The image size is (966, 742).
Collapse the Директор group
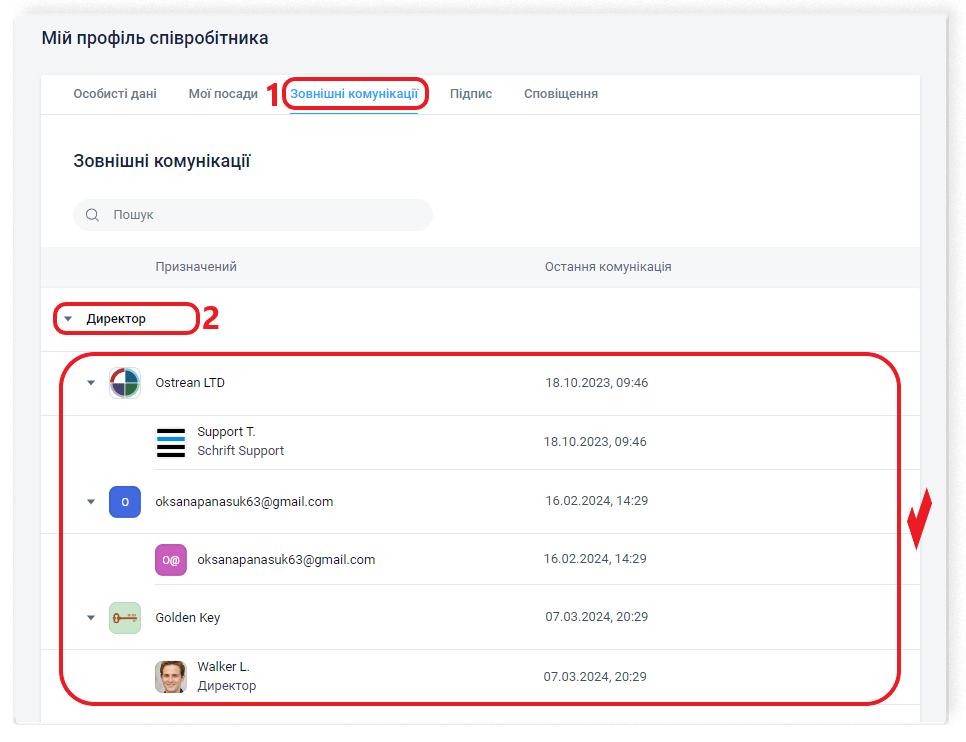click(68, 320)
